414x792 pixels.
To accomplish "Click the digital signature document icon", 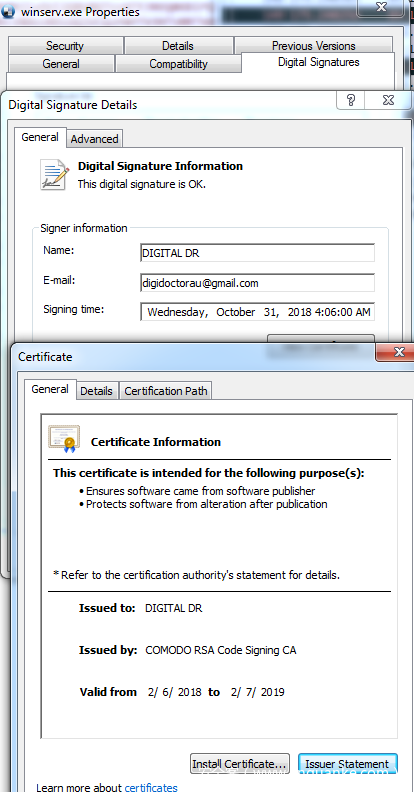I will coord(55,175).
